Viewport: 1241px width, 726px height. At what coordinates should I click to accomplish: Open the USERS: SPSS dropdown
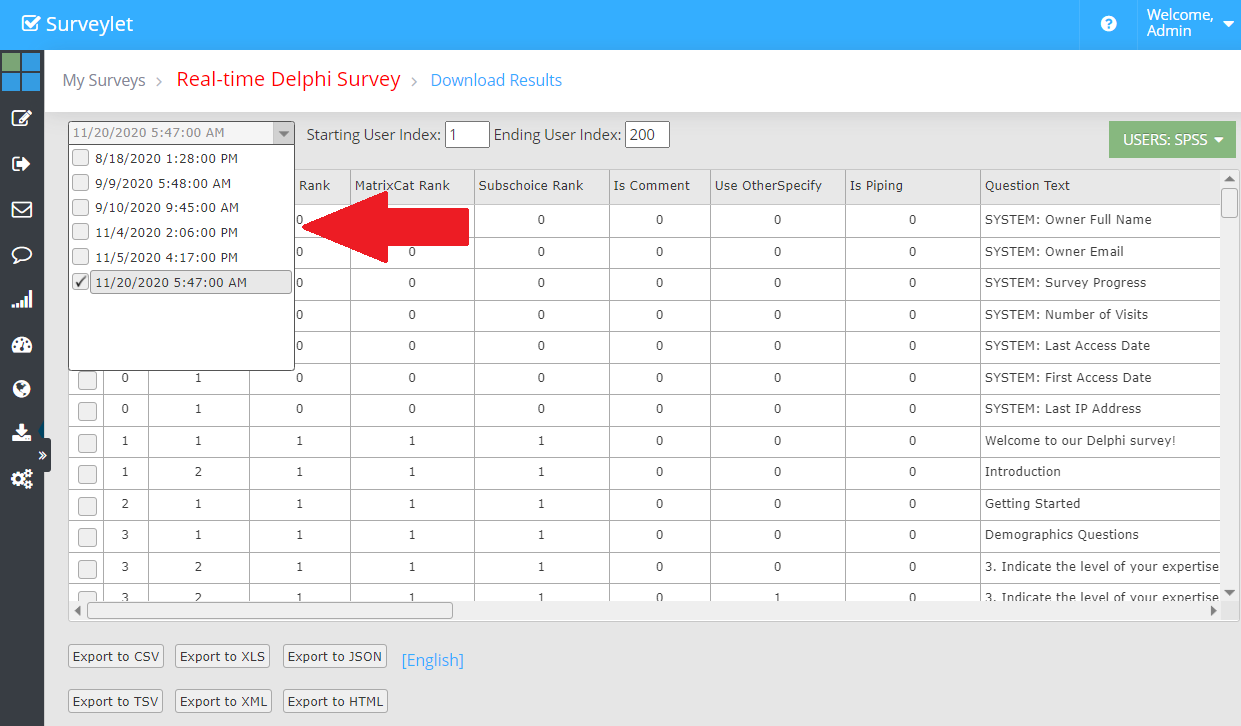click(1172, 140)
